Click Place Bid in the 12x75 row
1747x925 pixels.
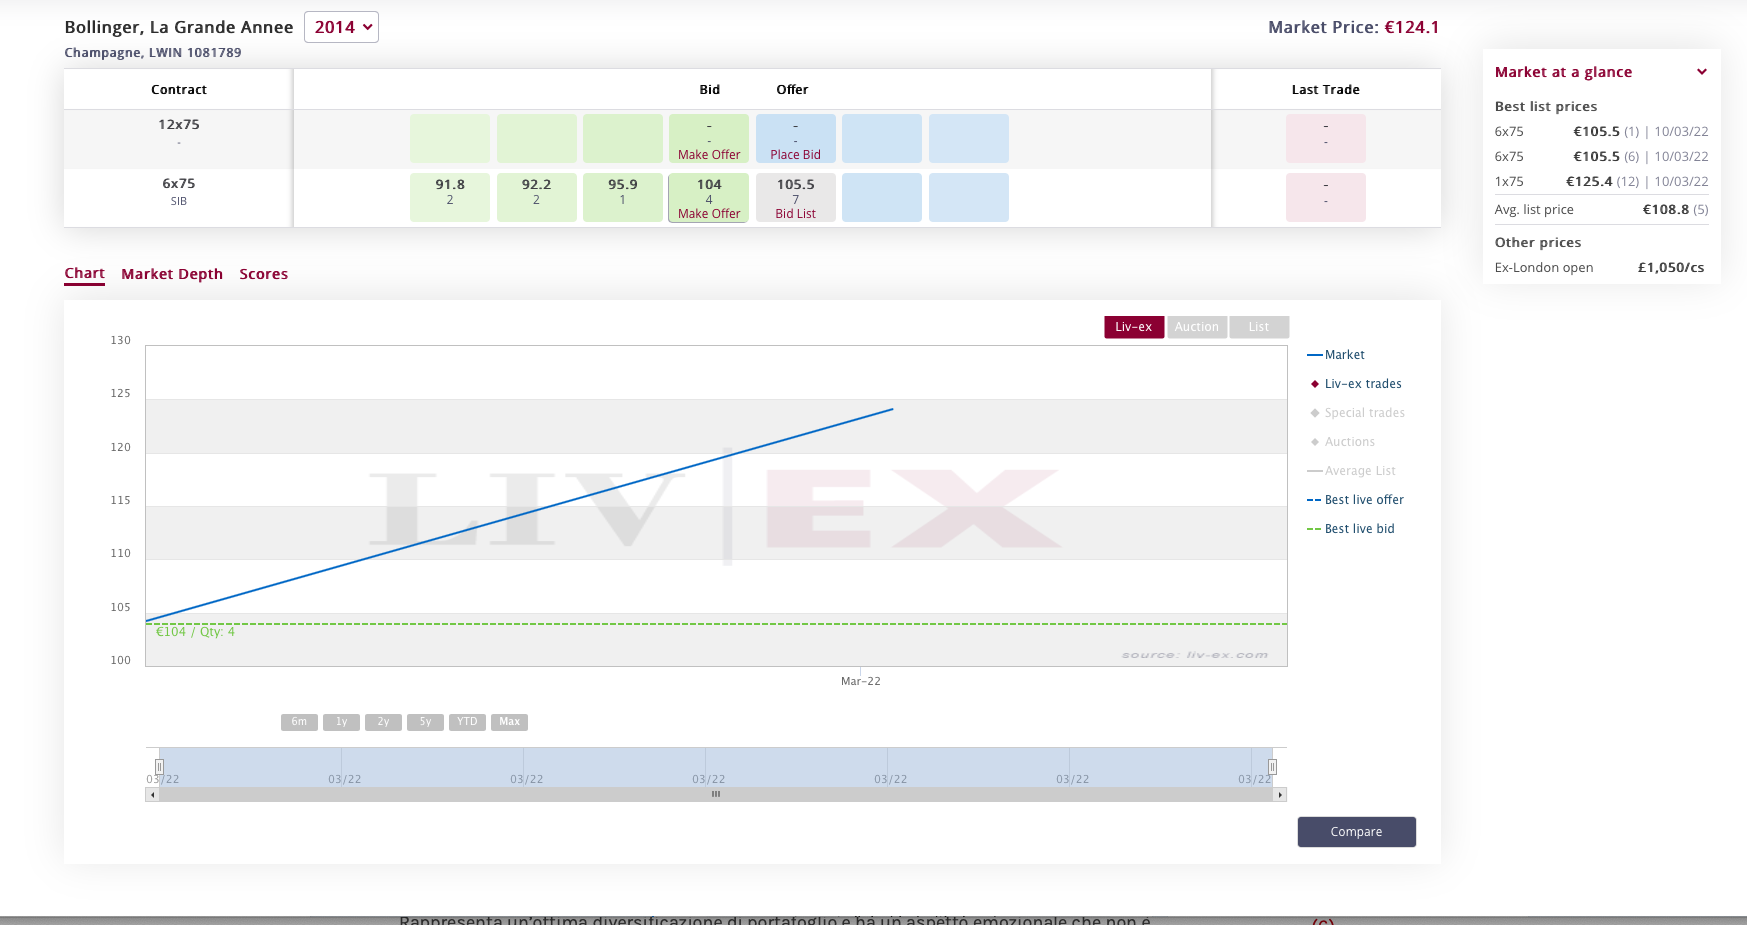click(x=795, y=155)
